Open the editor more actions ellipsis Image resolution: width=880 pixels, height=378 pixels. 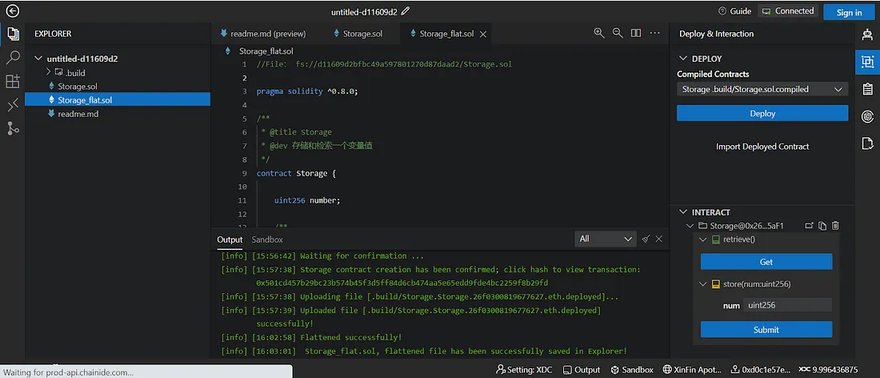coord(654,33)
